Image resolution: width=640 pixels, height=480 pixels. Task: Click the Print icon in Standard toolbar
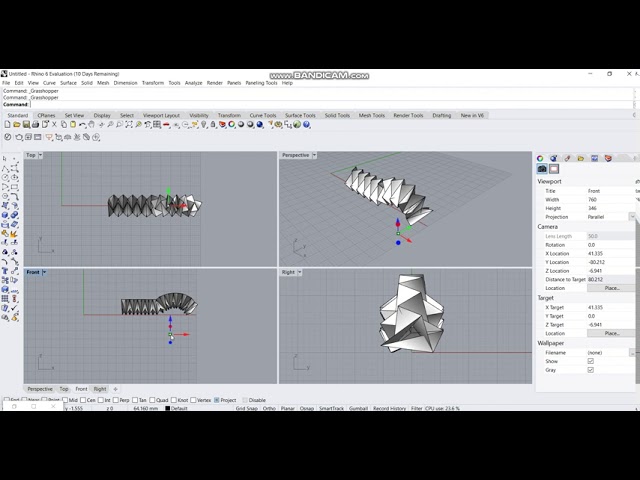(x=36, y=124)
